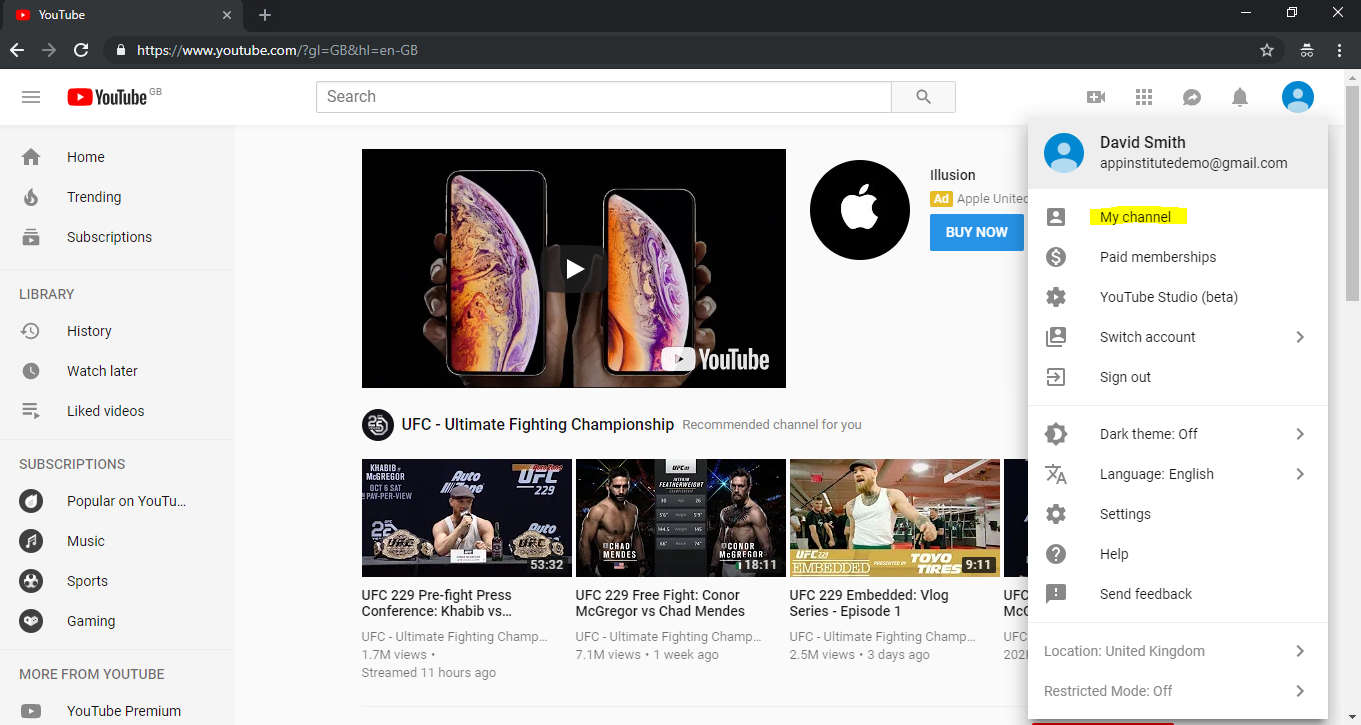The height and width of the screenshot is (725, 1361).
Task: Click the browser address bar URL
Action: click(277, 50)
